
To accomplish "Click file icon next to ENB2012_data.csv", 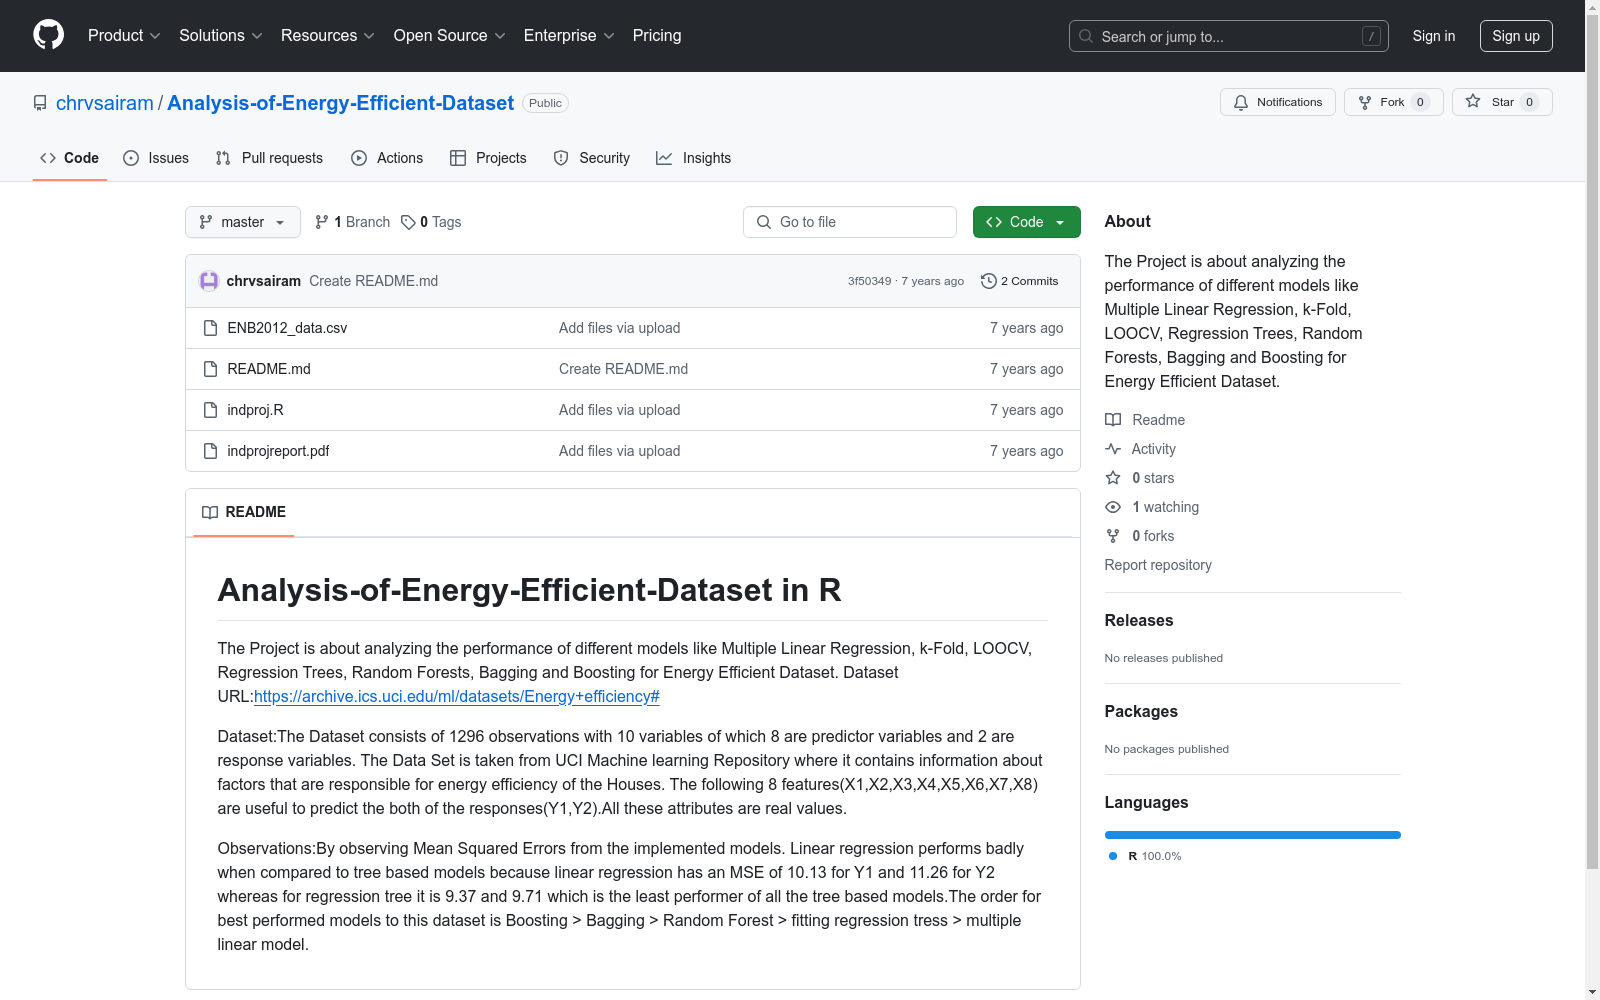I will click(x=210, y=328).
